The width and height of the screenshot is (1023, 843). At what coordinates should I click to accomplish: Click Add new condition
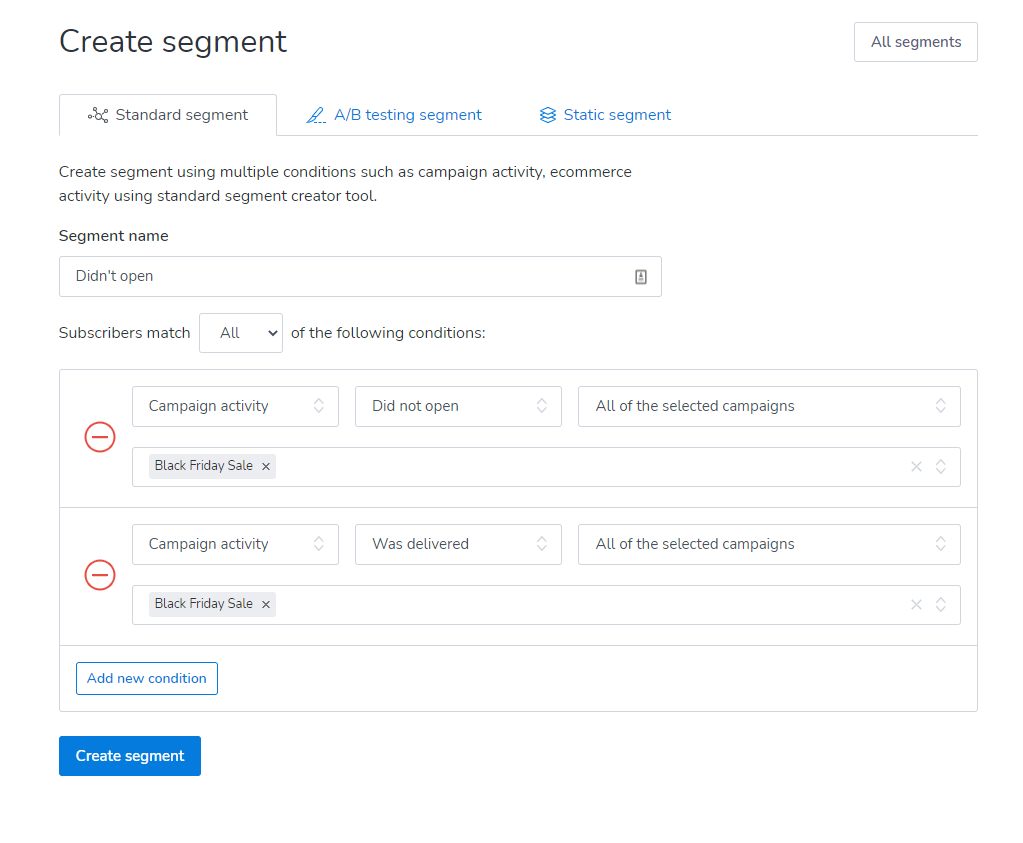[147, 678]
